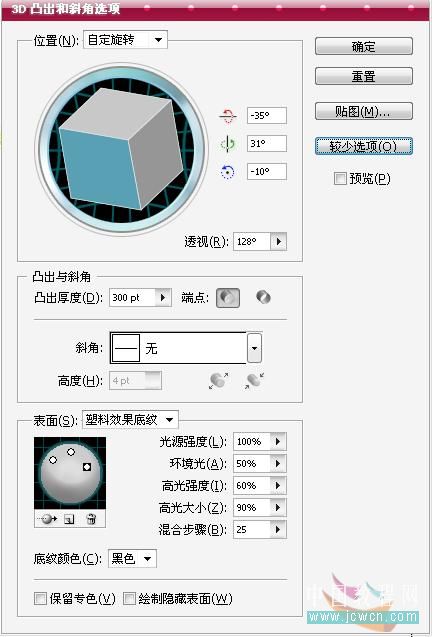Click the 混合步骤 field showing 25
The width and height of the screenshot is (432, 637).
[252, 529]
